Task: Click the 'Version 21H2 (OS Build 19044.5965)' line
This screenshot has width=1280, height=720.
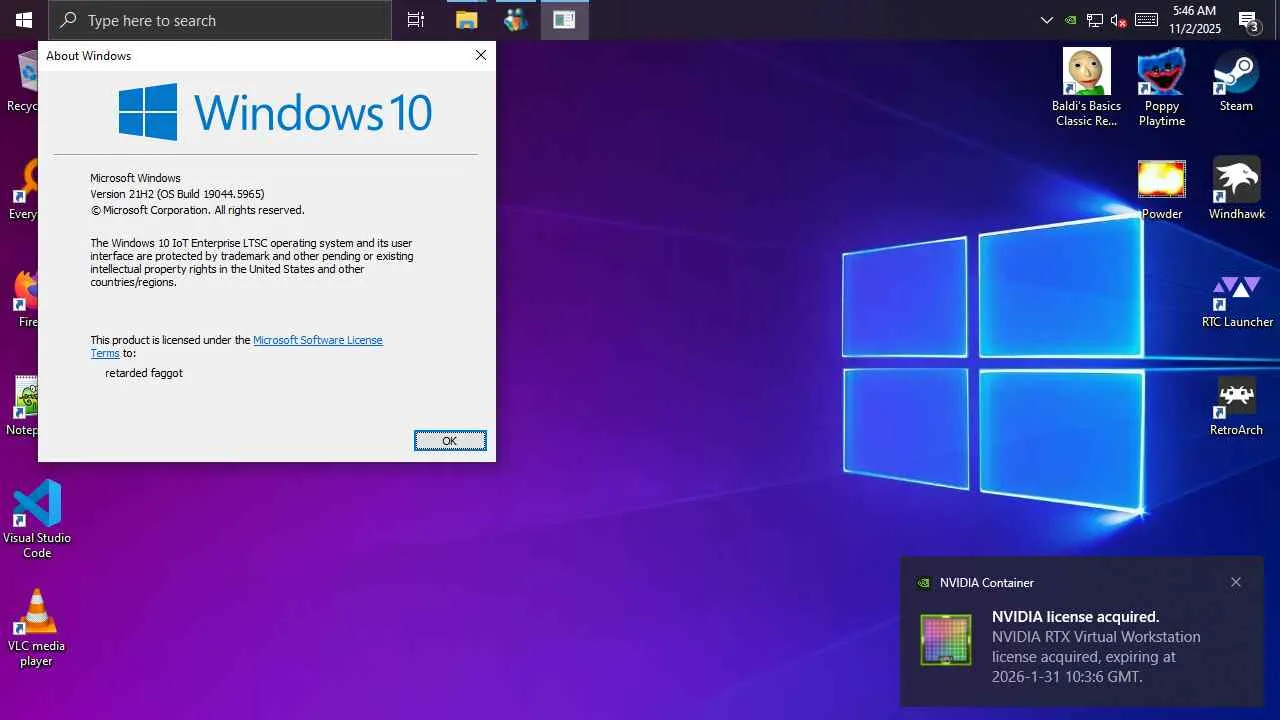Action: click(x=177, y=194)
